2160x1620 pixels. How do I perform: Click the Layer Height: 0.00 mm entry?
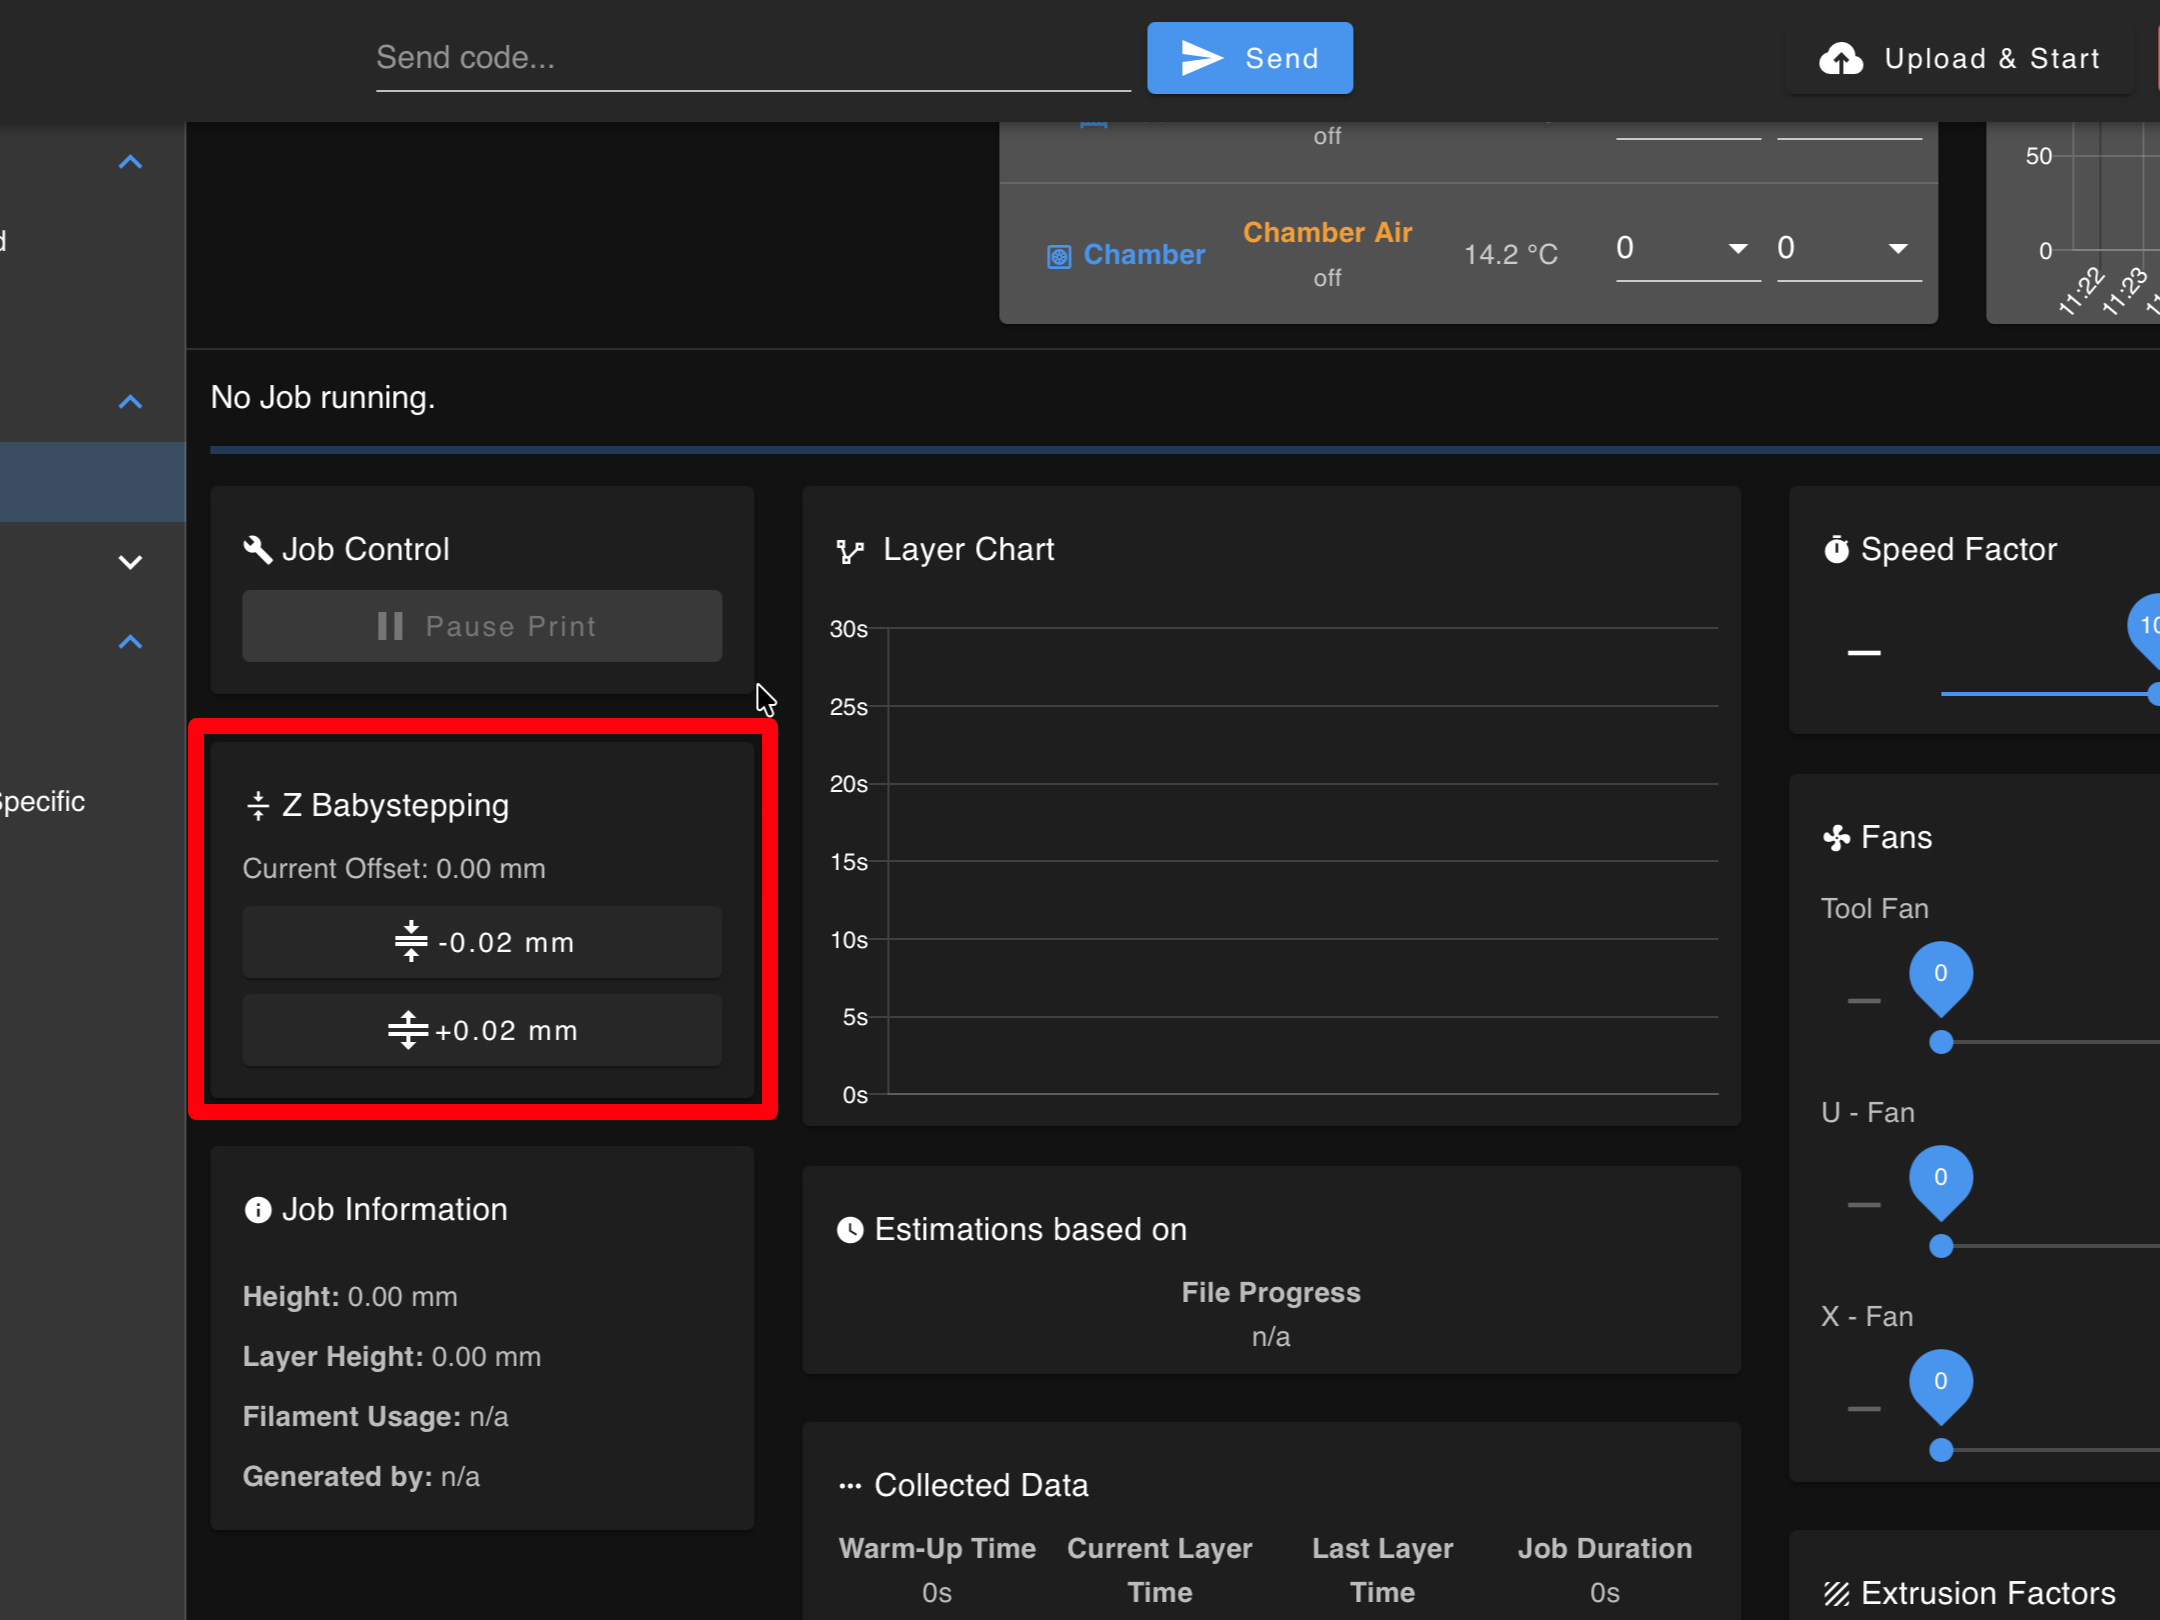pyautogui.click(x=392, y=1357)
